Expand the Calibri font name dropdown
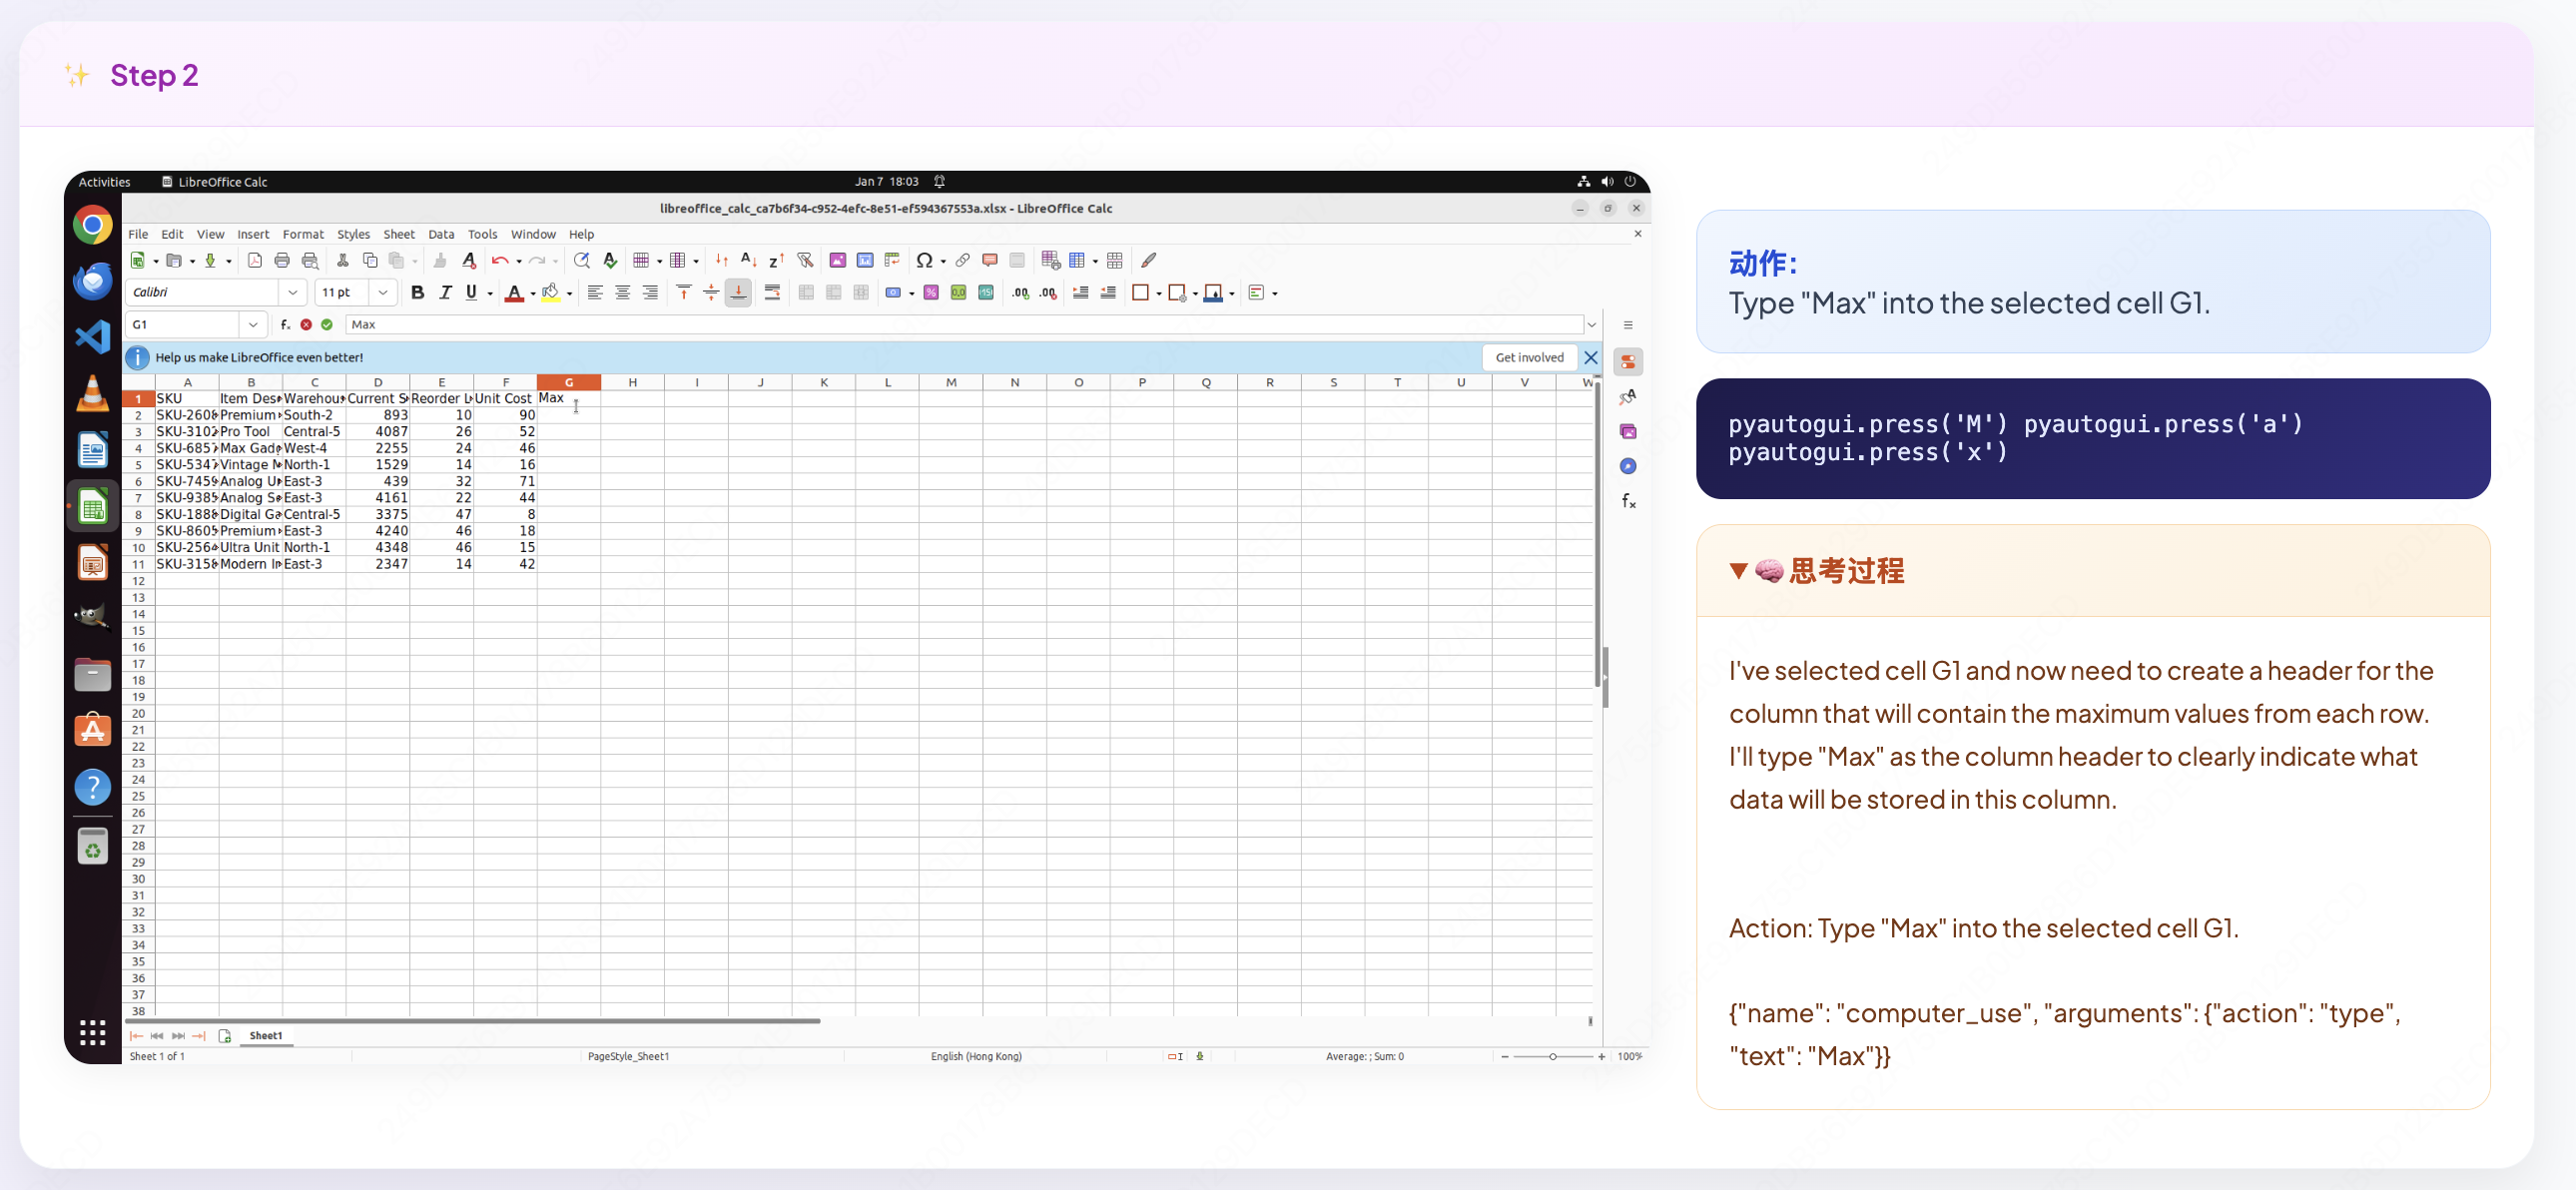The height and width of the screenshot is (1190, 2576). click(x=292, y=293)
